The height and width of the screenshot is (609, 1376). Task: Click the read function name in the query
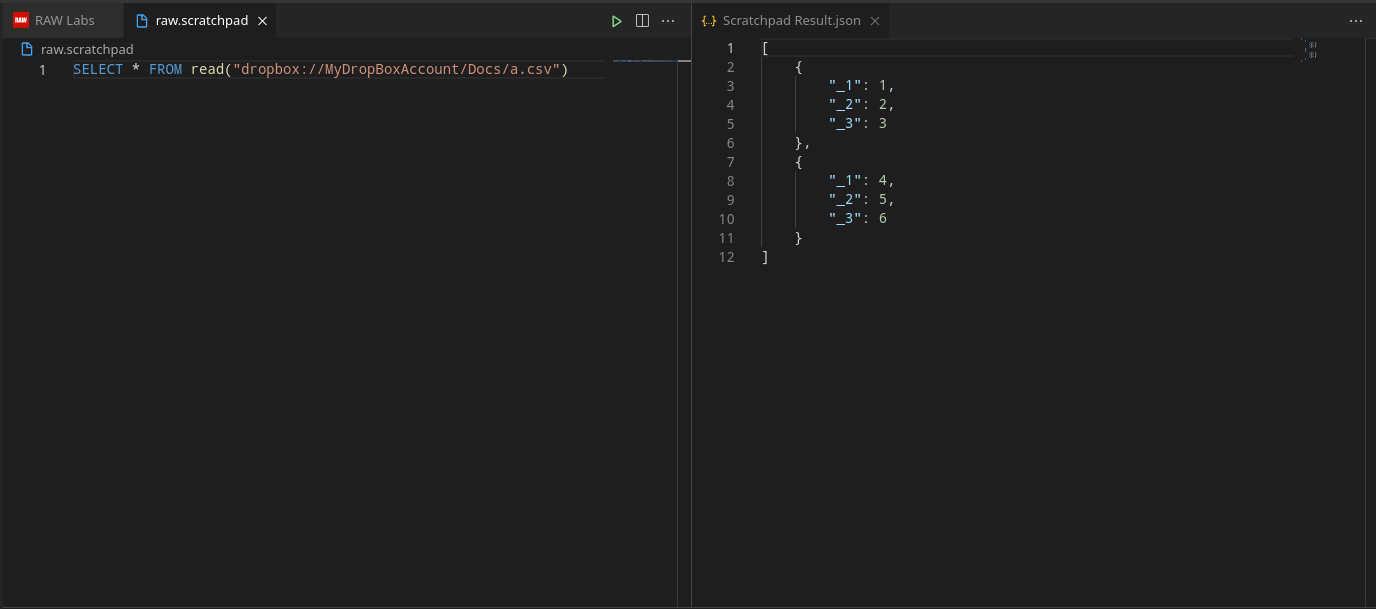pyautogui.click(x=207, y=70)
